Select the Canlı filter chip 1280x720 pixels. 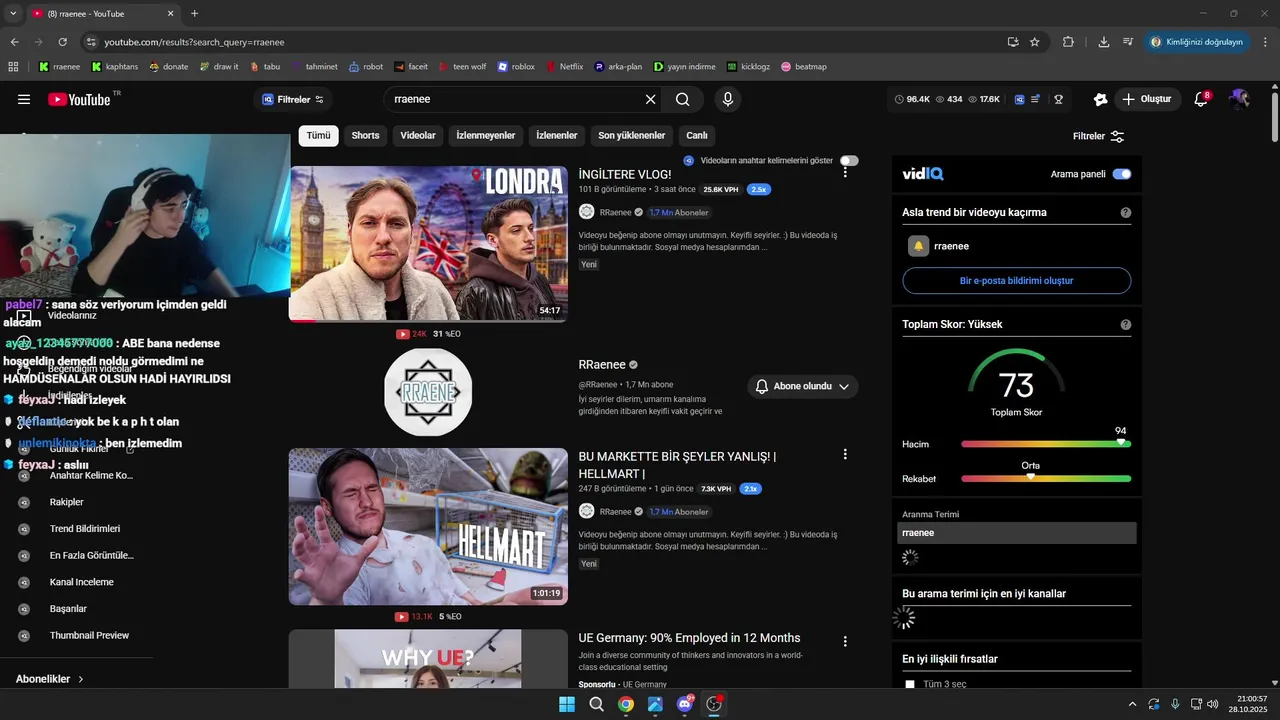pos(697,136)
